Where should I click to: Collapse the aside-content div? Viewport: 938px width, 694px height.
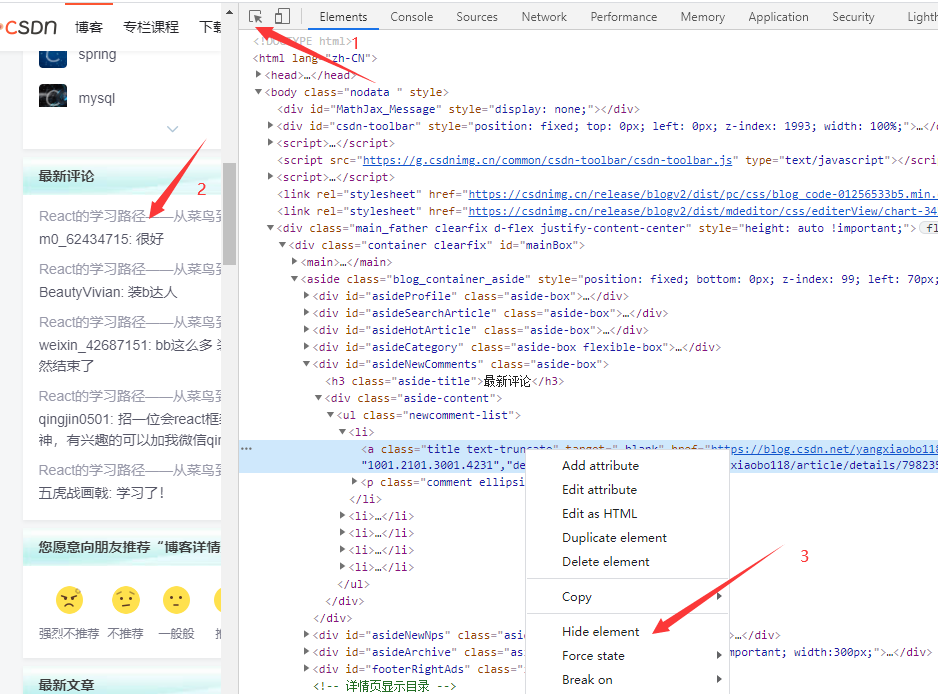[x=318, y=397]
